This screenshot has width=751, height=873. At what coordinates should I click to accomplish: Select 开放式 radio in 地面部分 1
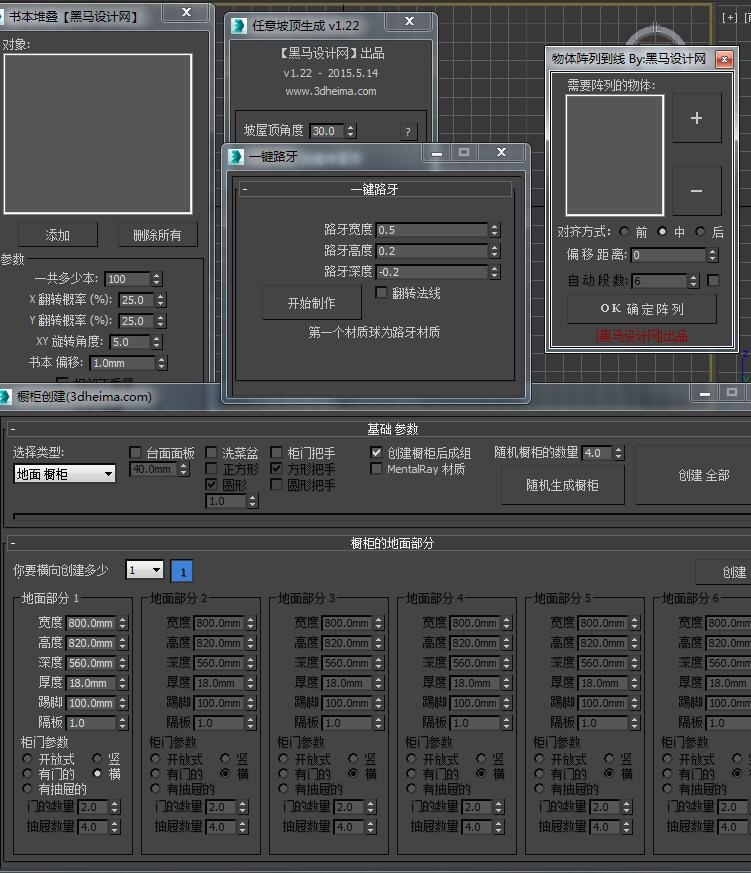click(27, 758)
